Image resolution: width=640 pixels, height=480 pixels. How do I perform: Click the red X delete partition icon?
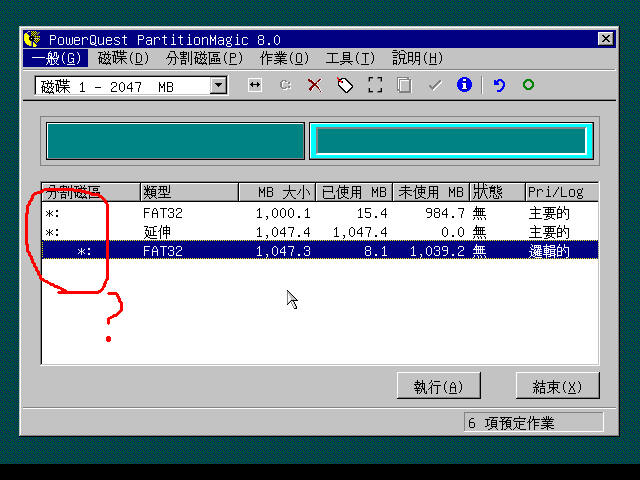point(314,85)
